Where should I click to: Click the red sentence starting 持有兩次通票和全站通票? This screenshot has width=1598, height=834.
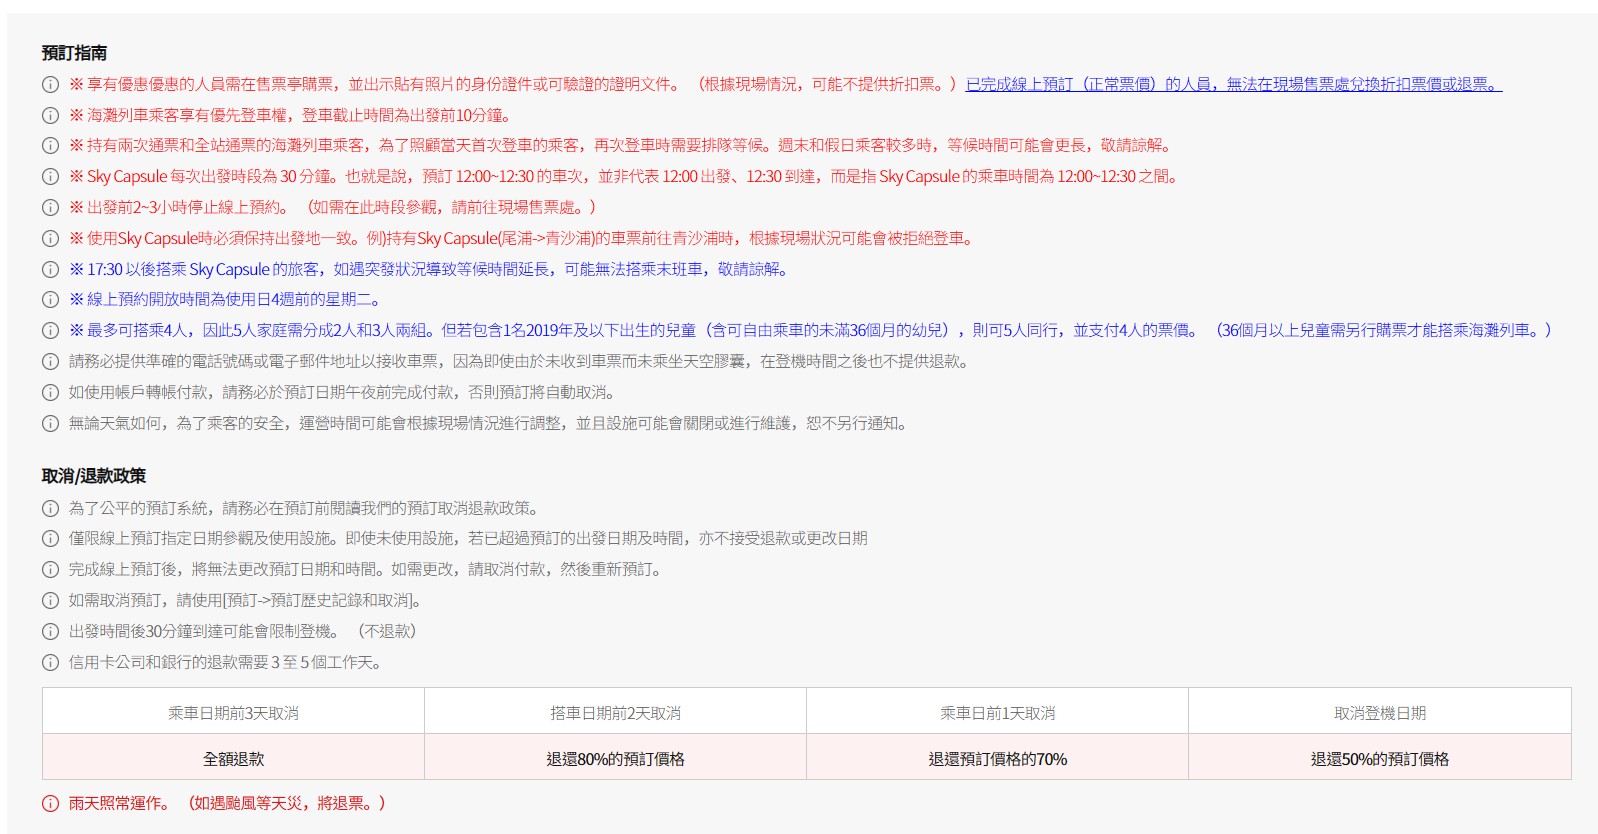pyautogui.click(x=621, y=146)
